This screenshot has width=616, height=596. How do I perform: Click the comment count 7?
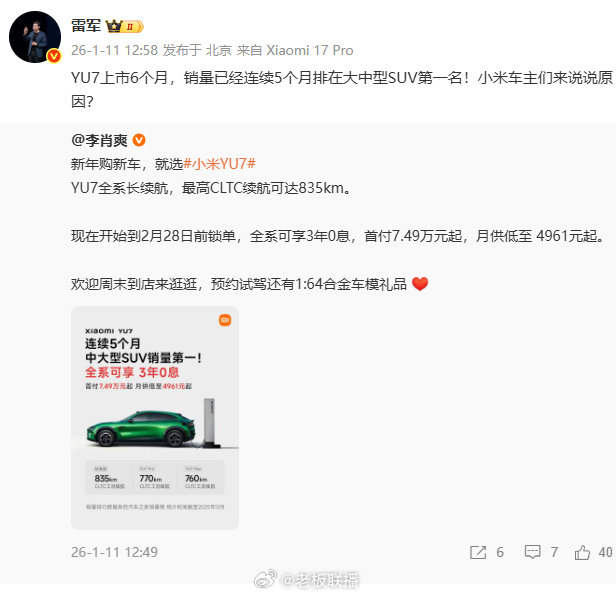pyautogui.click(x=554, y=552)
